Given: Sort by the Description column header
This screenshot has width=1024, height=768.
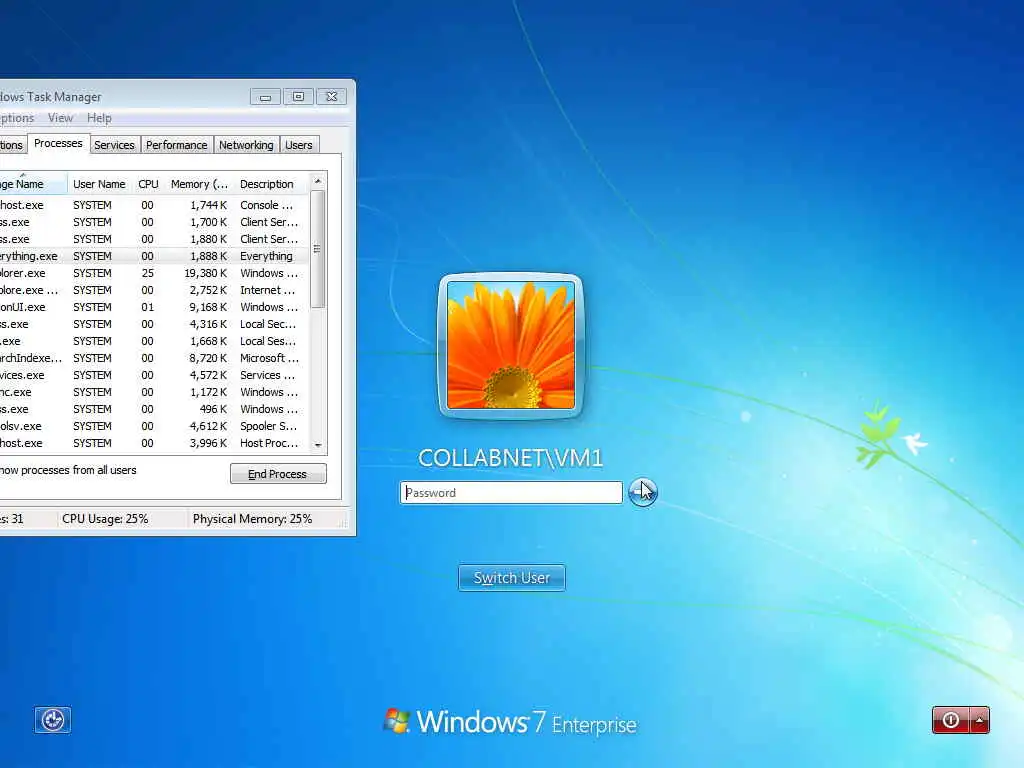Looking at the screenshot, I should (266, 184).
